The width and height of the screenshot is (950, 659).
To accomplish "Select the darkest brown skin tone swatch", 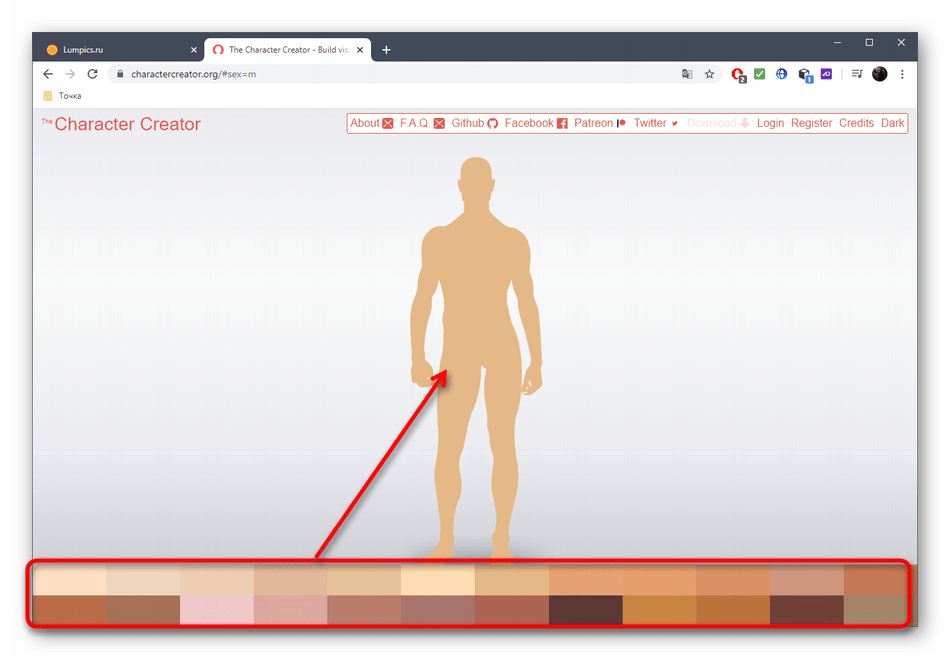I will point(585,609).
